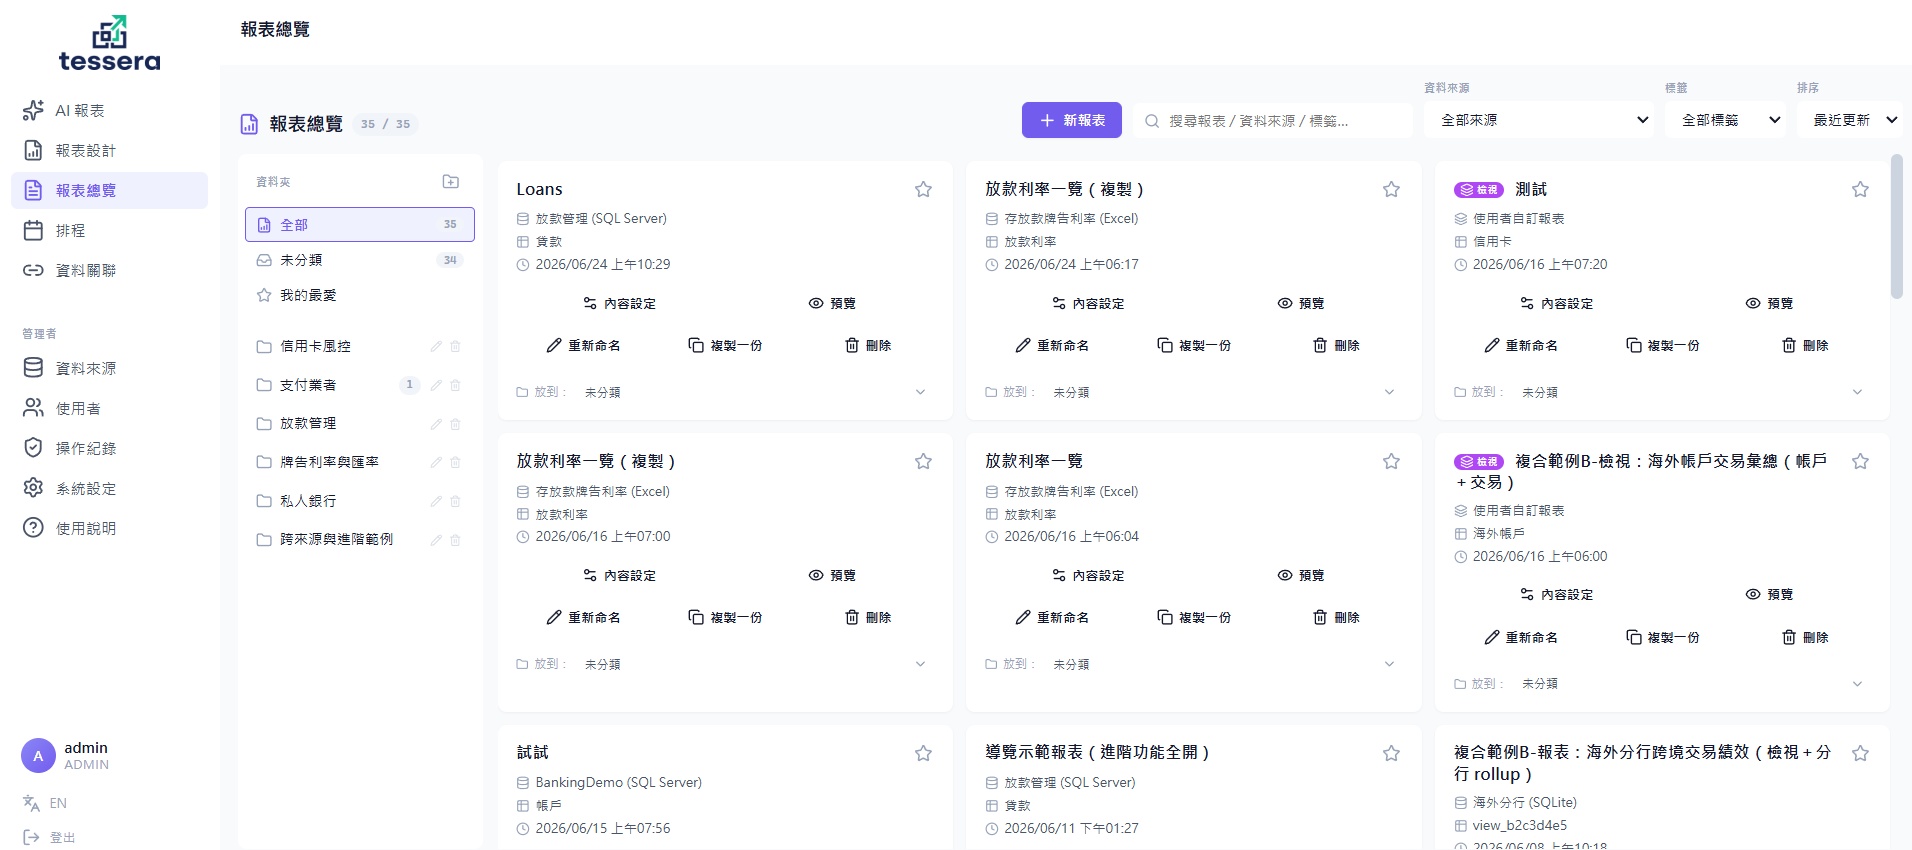Delete the Loans report
This screenshot has height=850, width=1912.
coord(867,345)
